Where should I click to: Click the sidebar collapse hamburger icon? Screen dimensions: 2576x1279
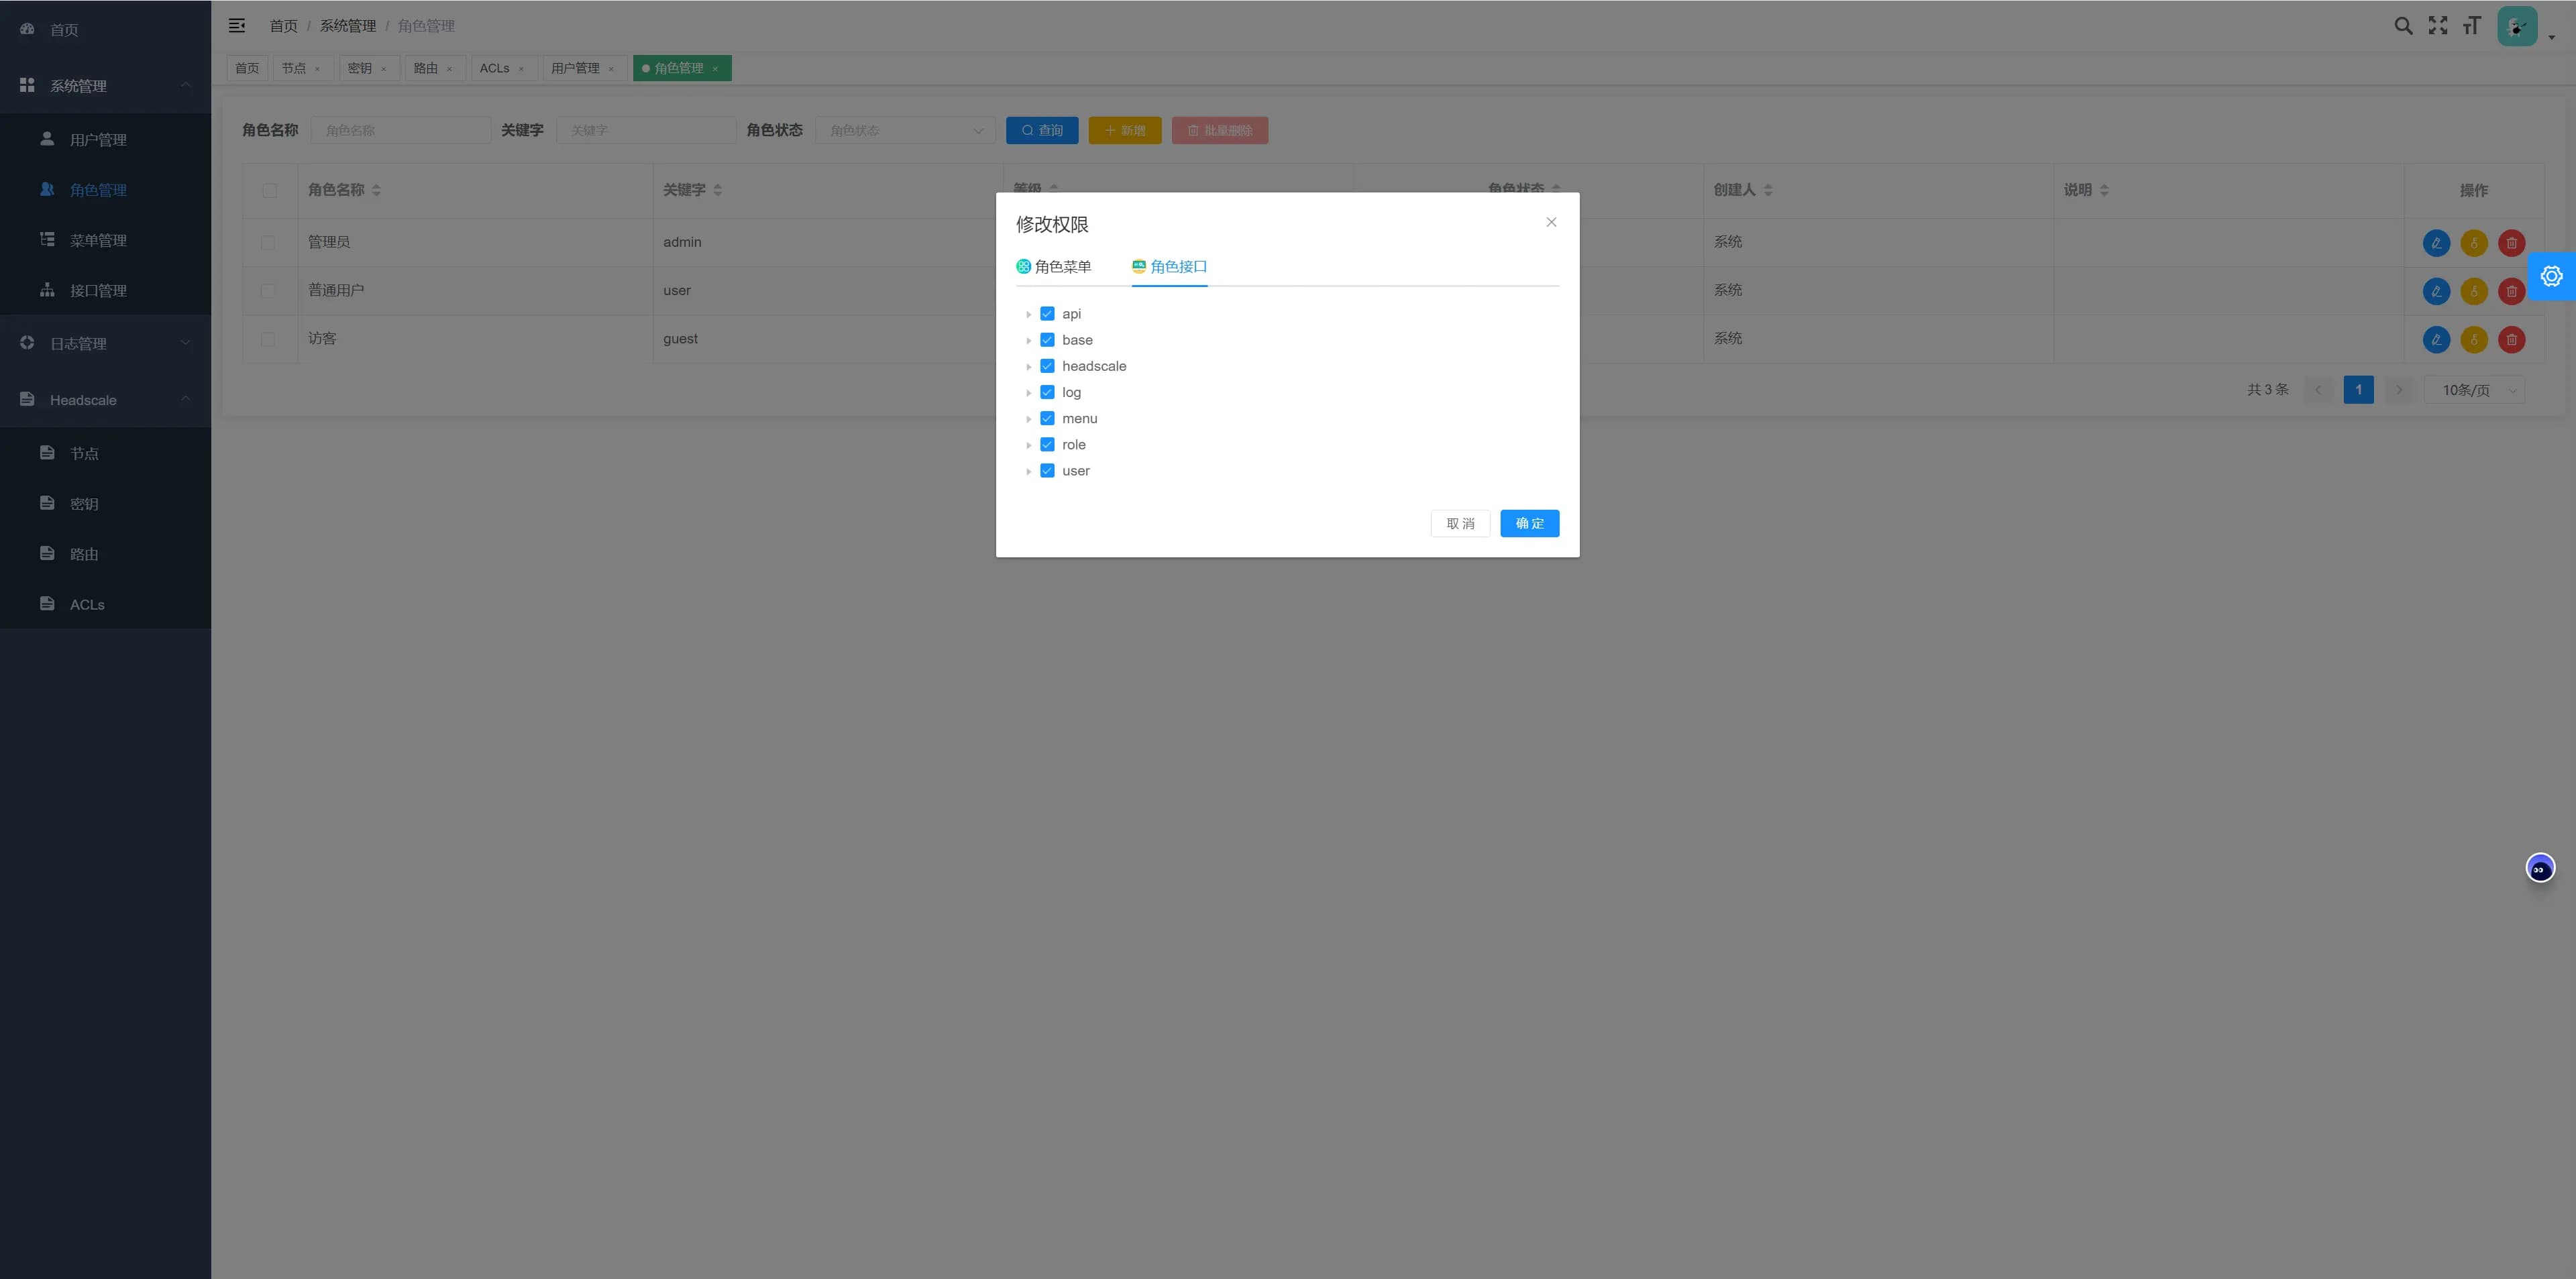(237, 26)
